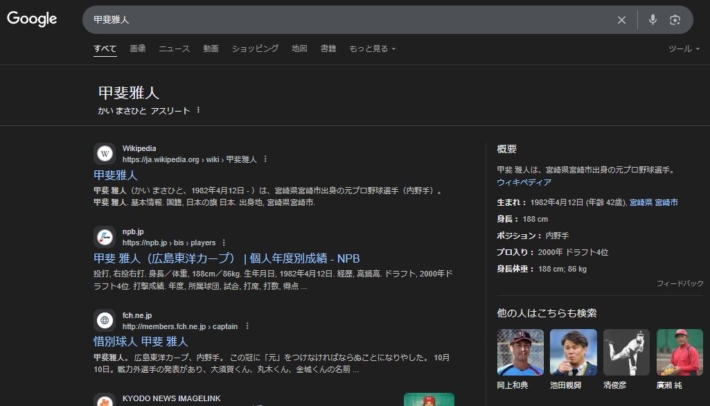The image size is (710, 406).
Task: Click the npb.jp › bis › players breadcrumb
Action: click(169, 243)
